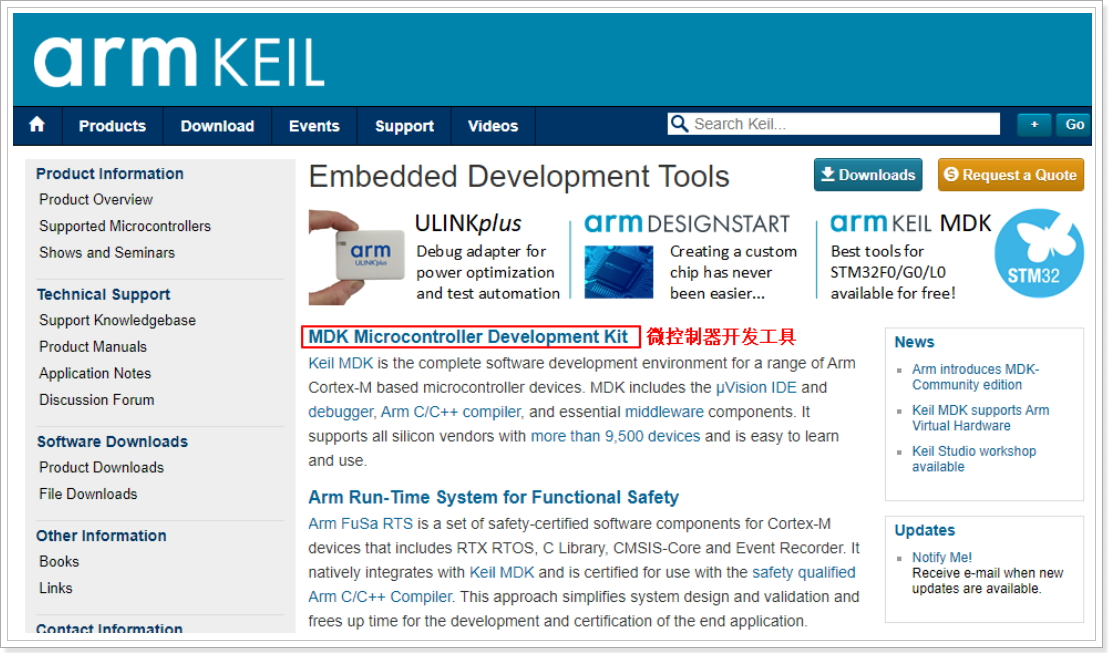Click the STM32 butterfly badge
1108x653 pixels.
[x=1039, y=253]
